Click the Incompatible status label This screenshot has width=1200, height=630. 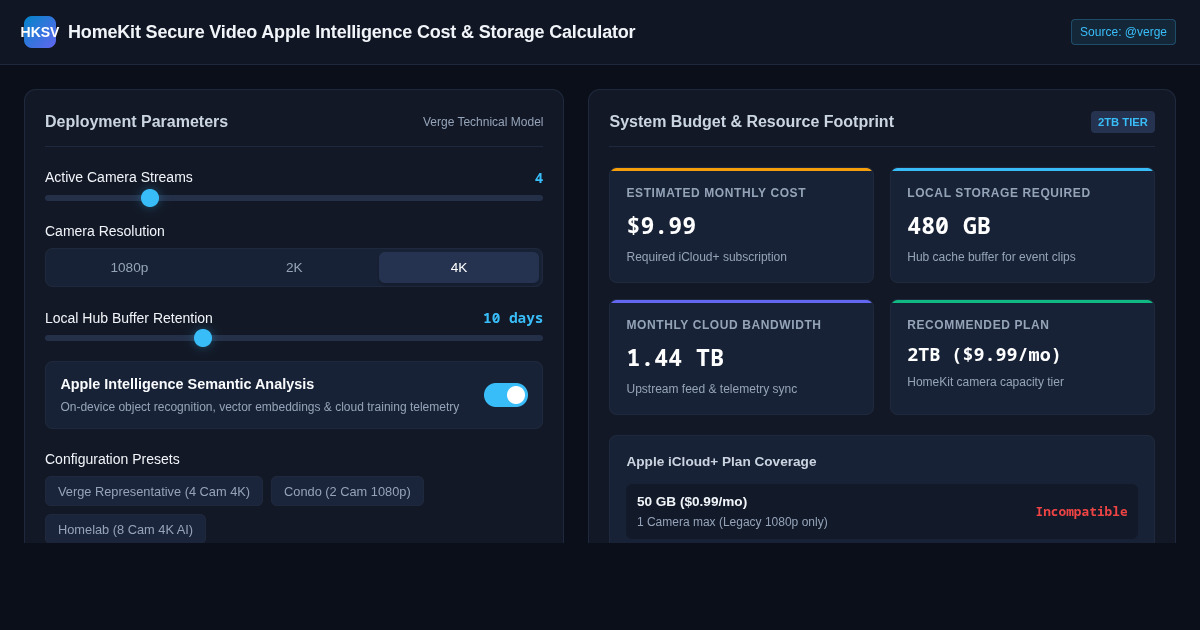click(x=1081, y=511)
